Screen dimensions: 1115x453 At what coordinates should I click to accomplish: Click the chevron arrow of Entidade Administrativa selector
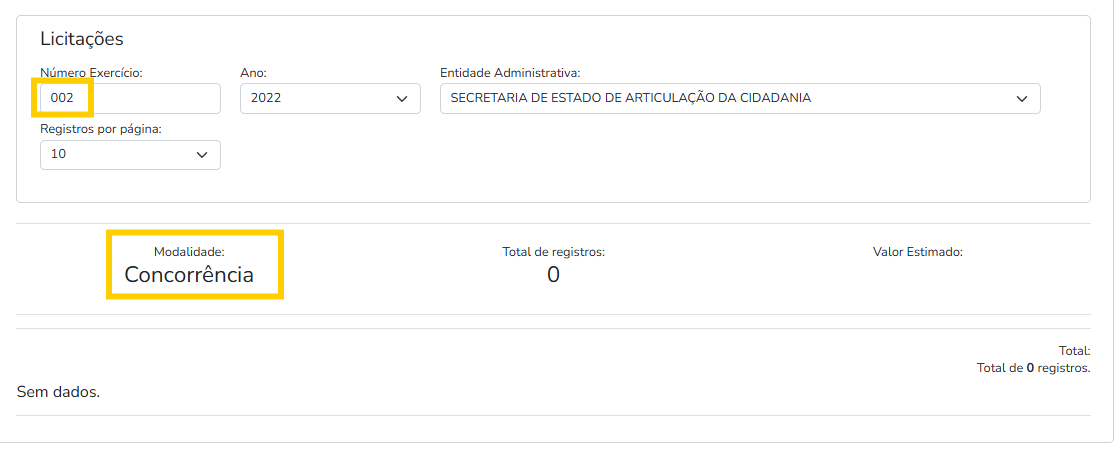coord(1022,99)
